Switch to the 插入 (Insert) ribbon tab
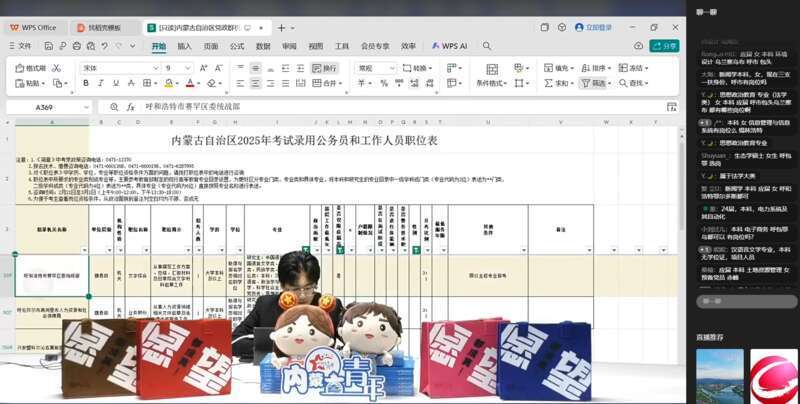Image resolution: width=800 pixels, height=404 pixels. 185,46
